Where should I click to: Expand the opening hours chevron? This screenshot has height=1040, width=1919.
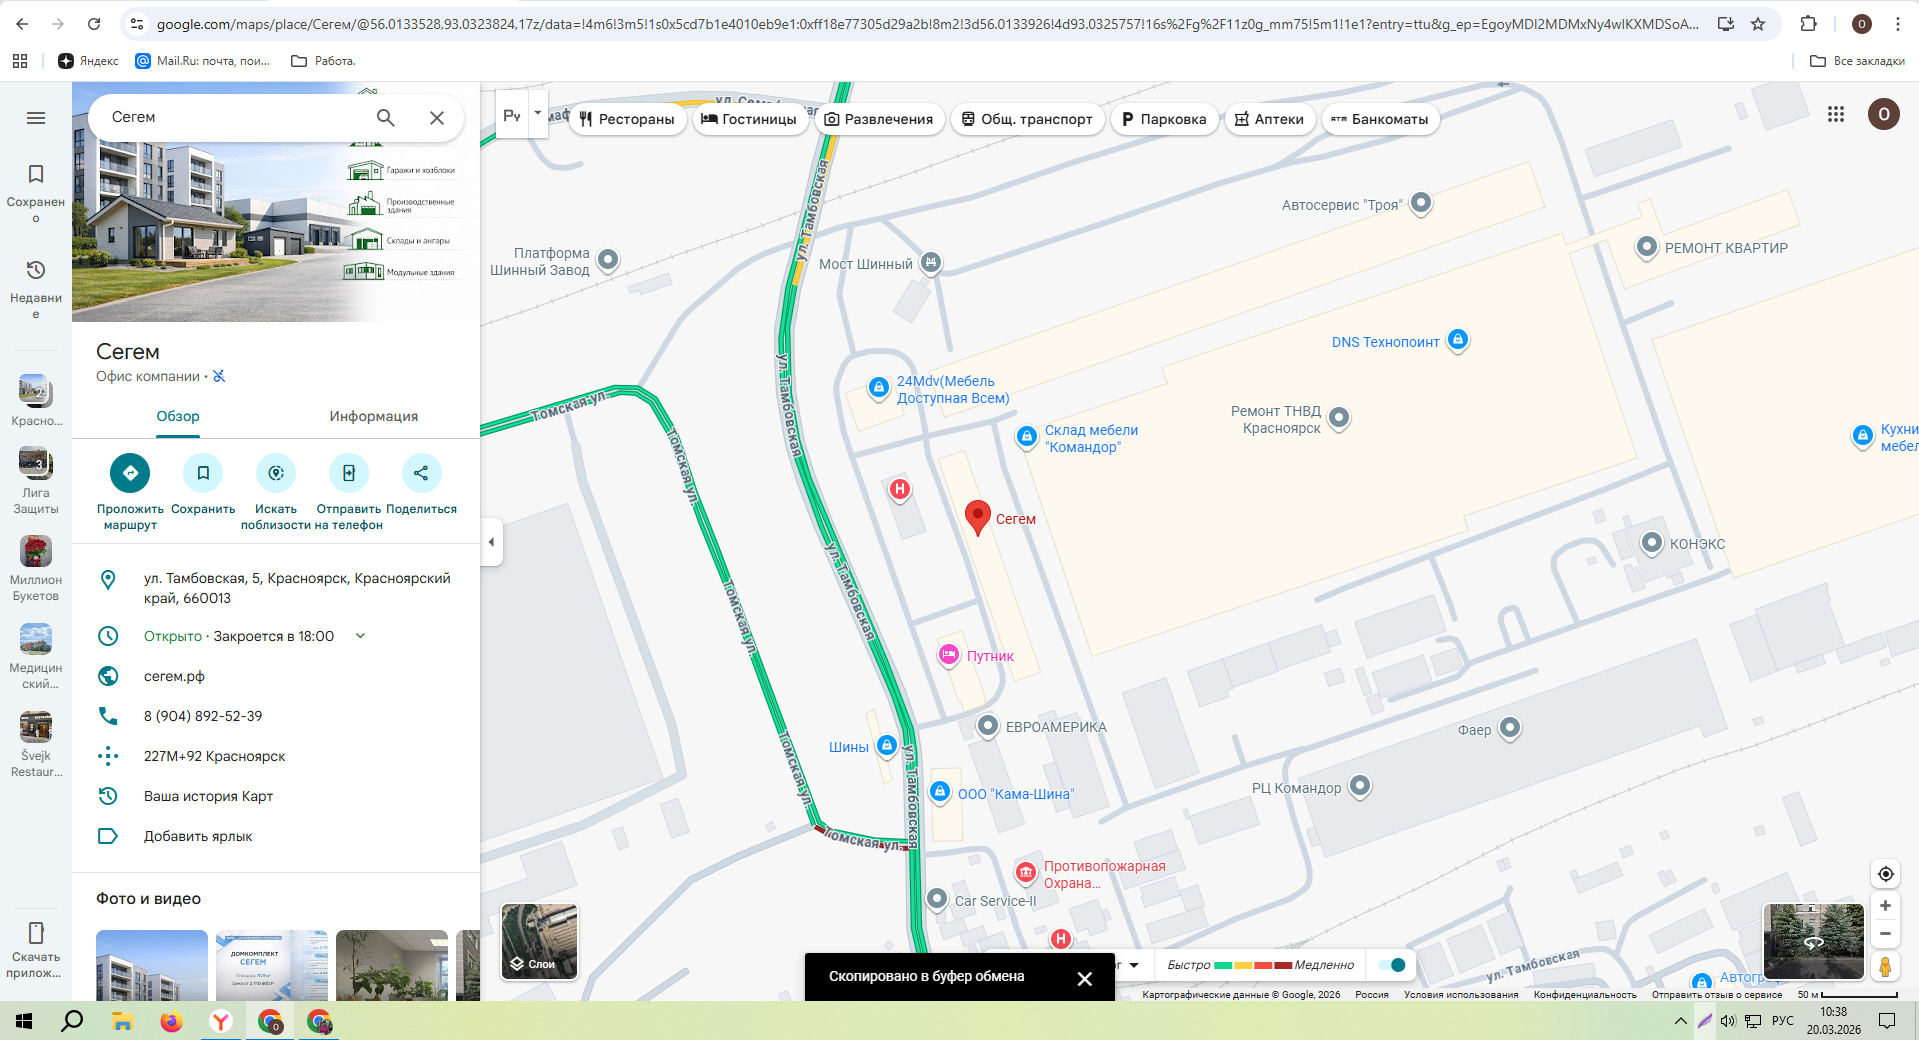(x=360, y=636)
